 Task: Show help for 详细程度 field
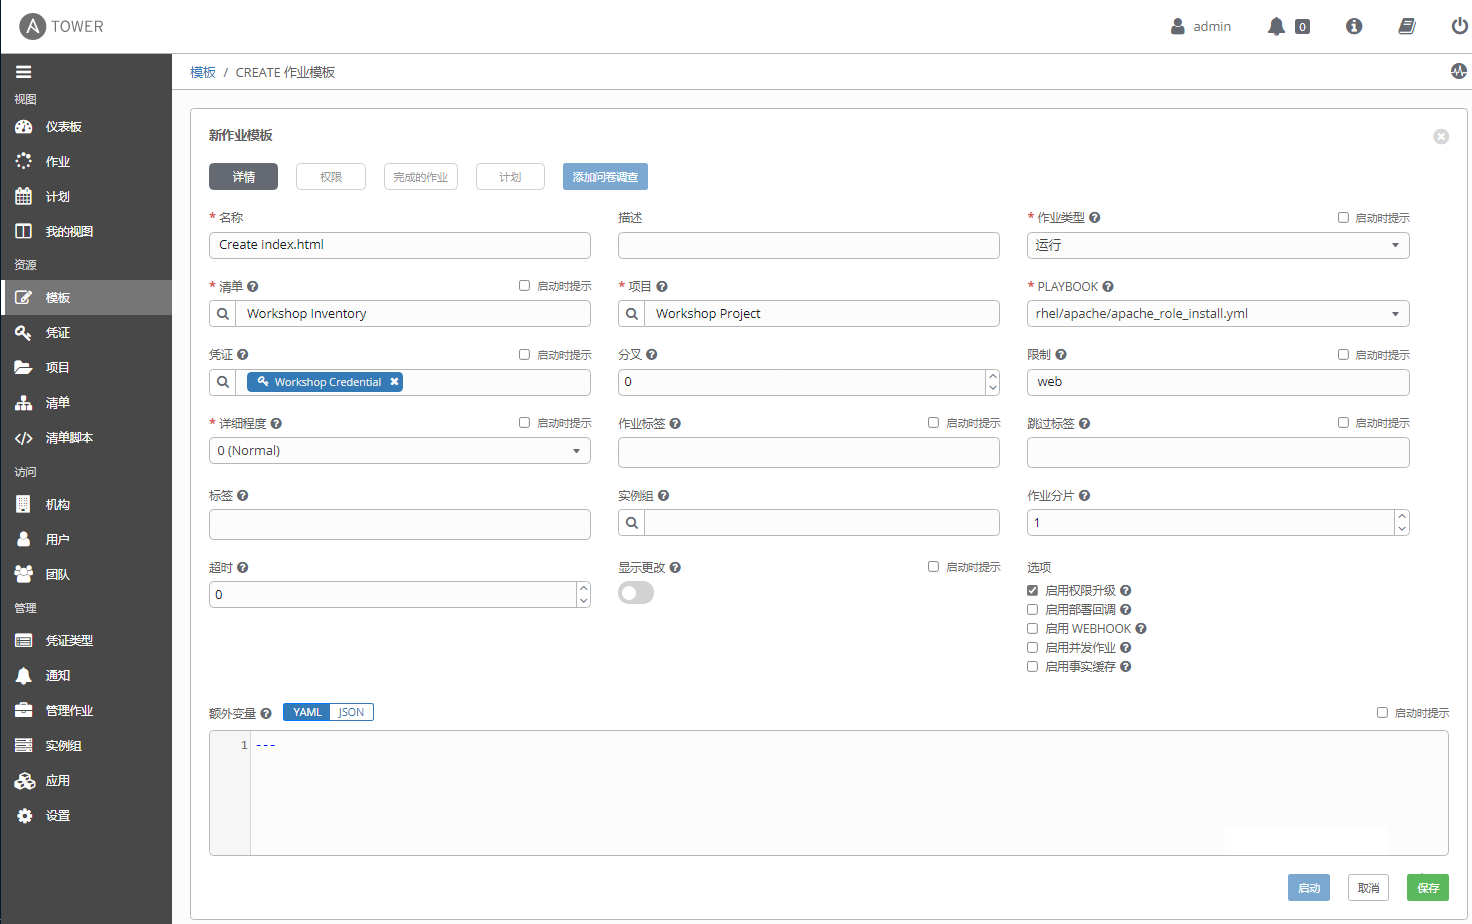click(276, 423)
